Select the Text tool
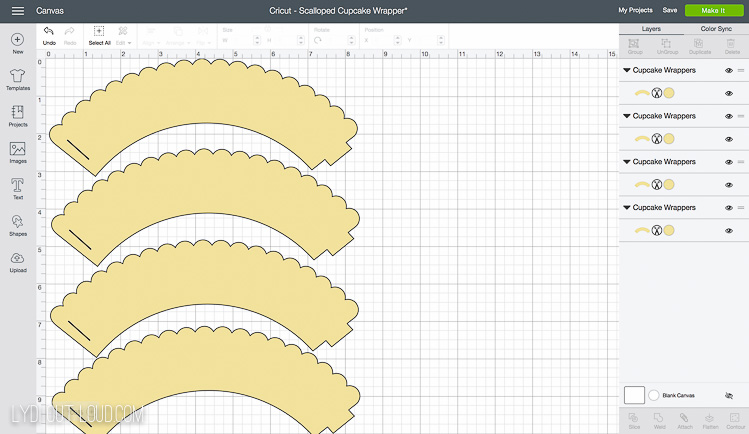The image size is (749, 434). click(x=18, y=189)
